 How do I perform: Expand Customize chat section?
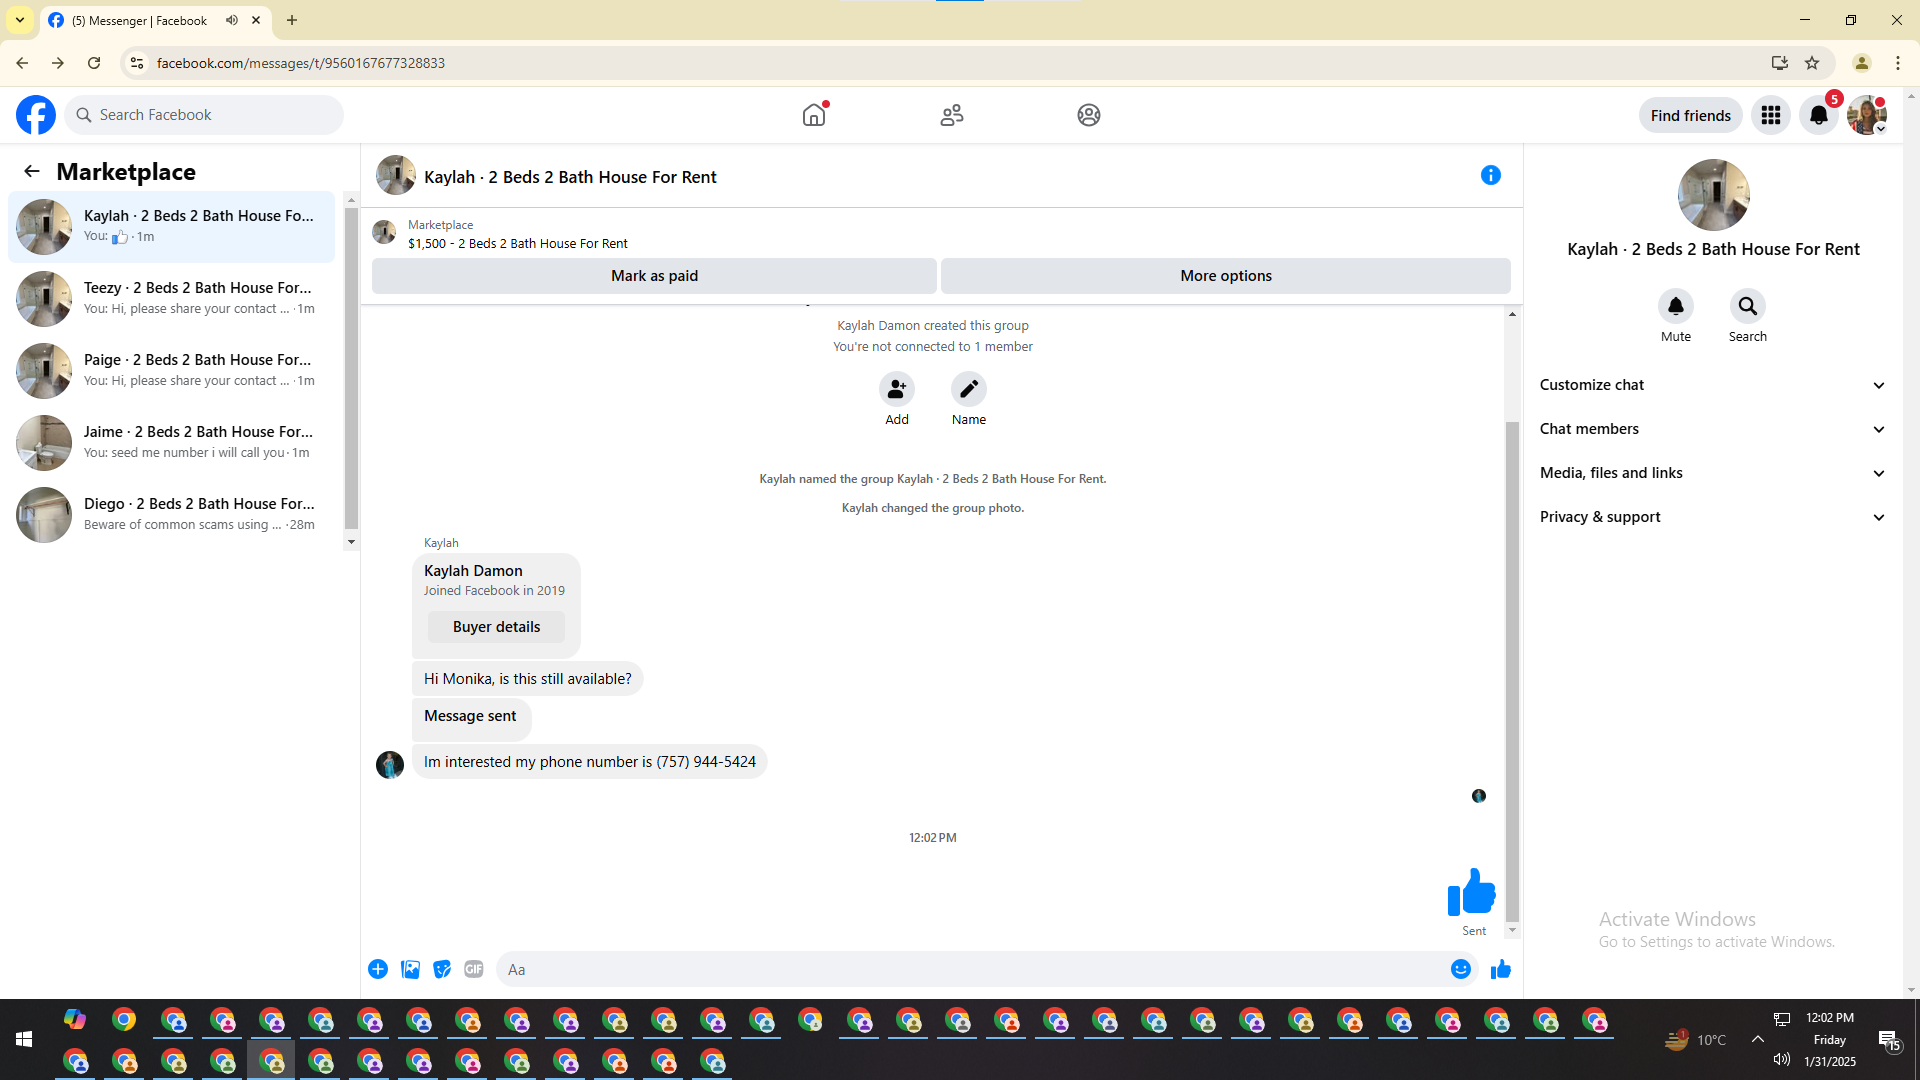[1713, 385]
